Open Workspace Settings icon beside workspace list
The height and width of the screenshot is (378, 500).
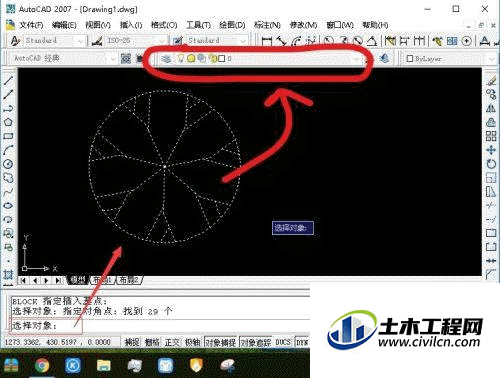tap(126, 59)
